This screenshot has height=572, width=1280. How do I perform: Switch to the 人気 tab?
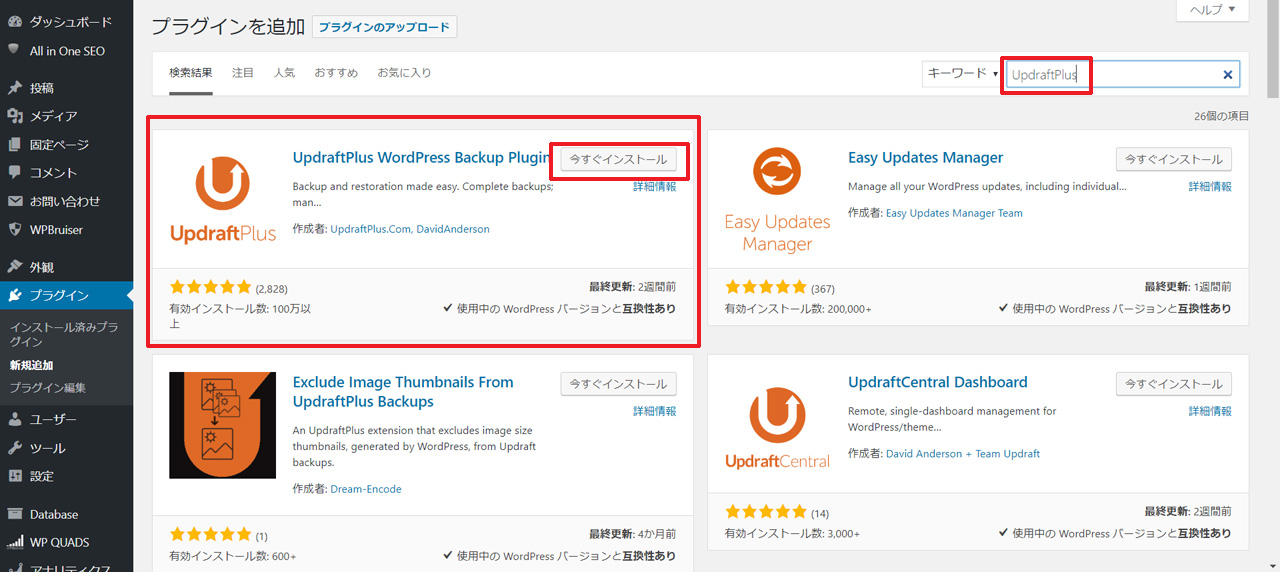pyautogui.click(x=284, y=73)
